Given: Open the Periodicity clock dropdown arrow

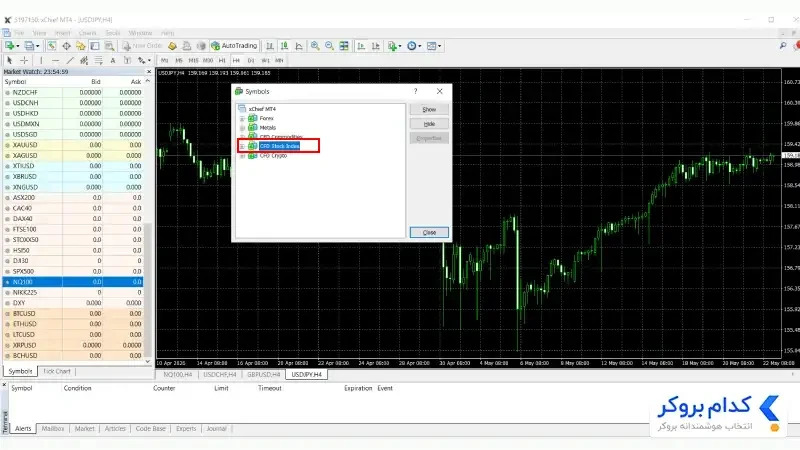Looking at the screenshot, I should [420, 46].
